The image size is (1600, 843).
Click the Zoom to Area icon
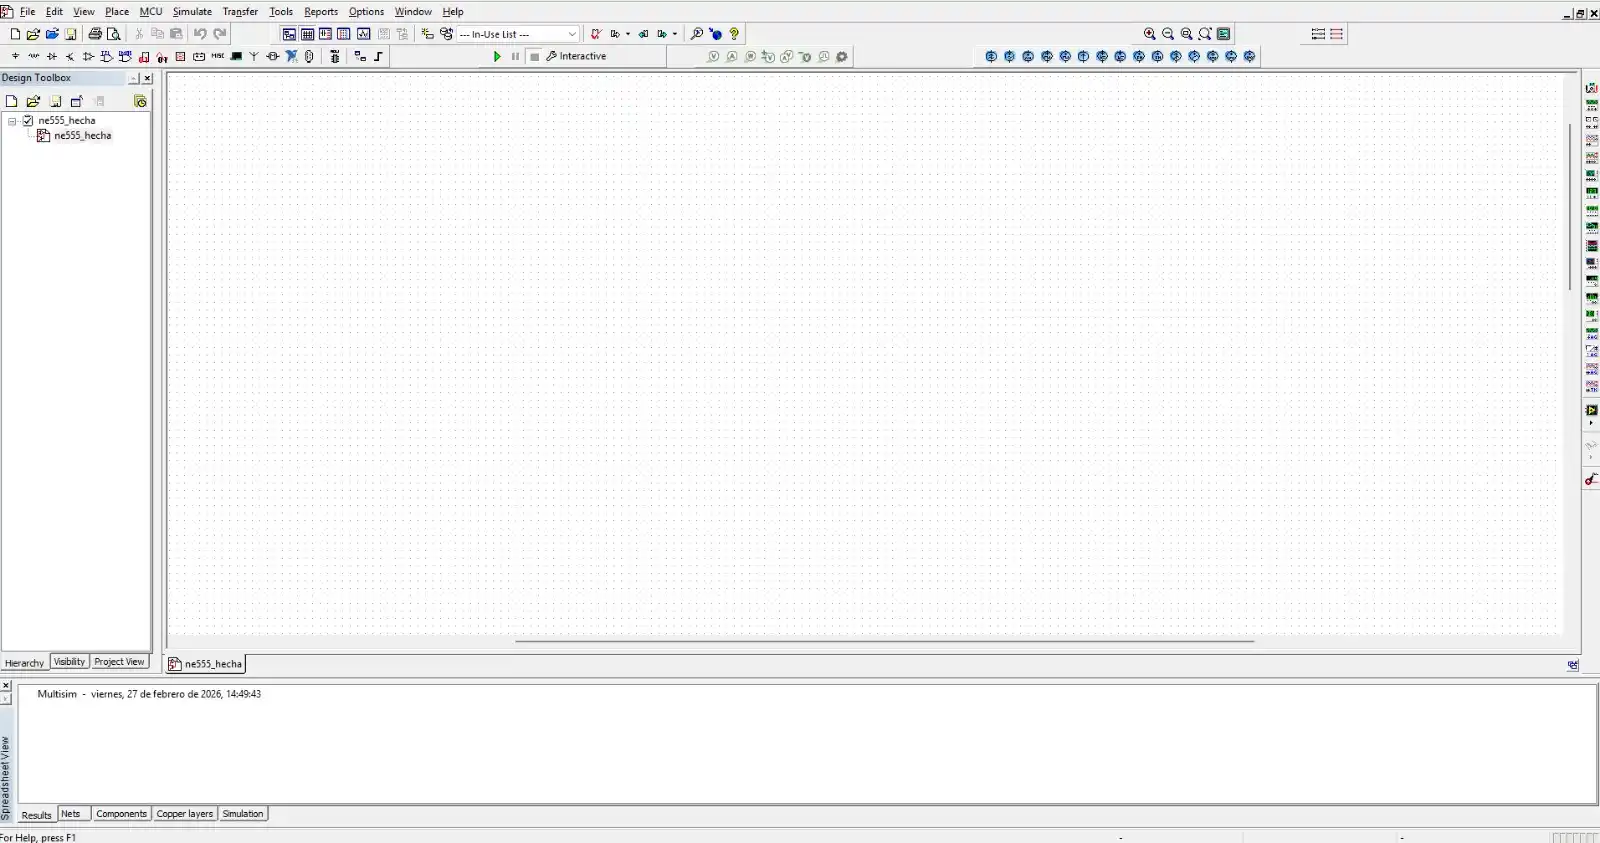click(x=1187, y=34)
